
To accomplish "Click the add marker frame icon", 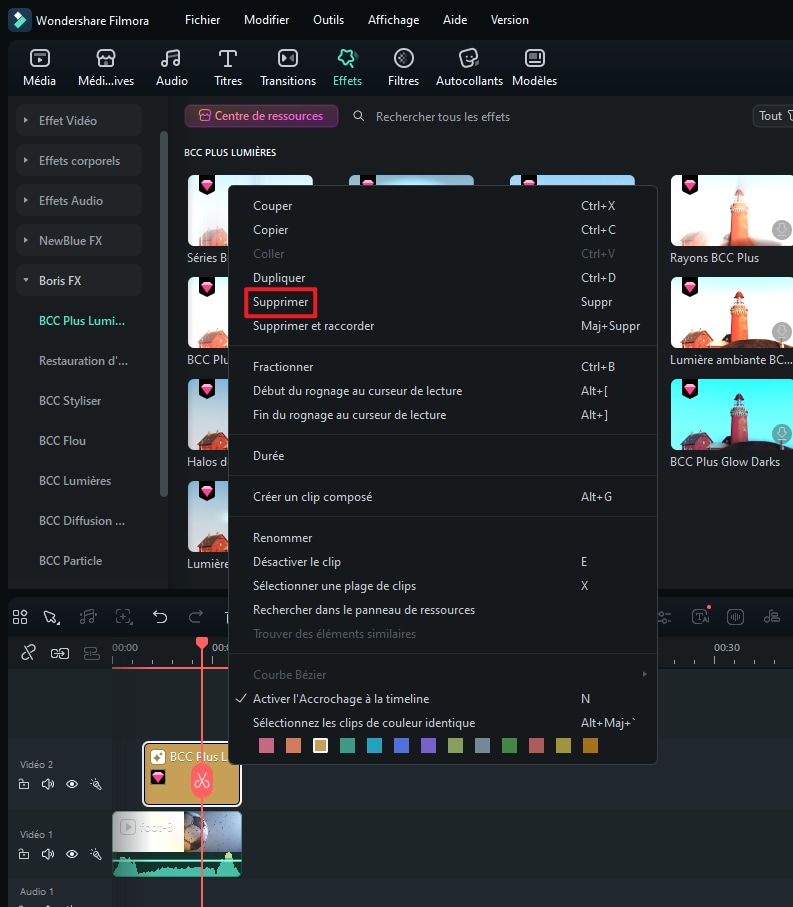I will [x=124, y=617].
